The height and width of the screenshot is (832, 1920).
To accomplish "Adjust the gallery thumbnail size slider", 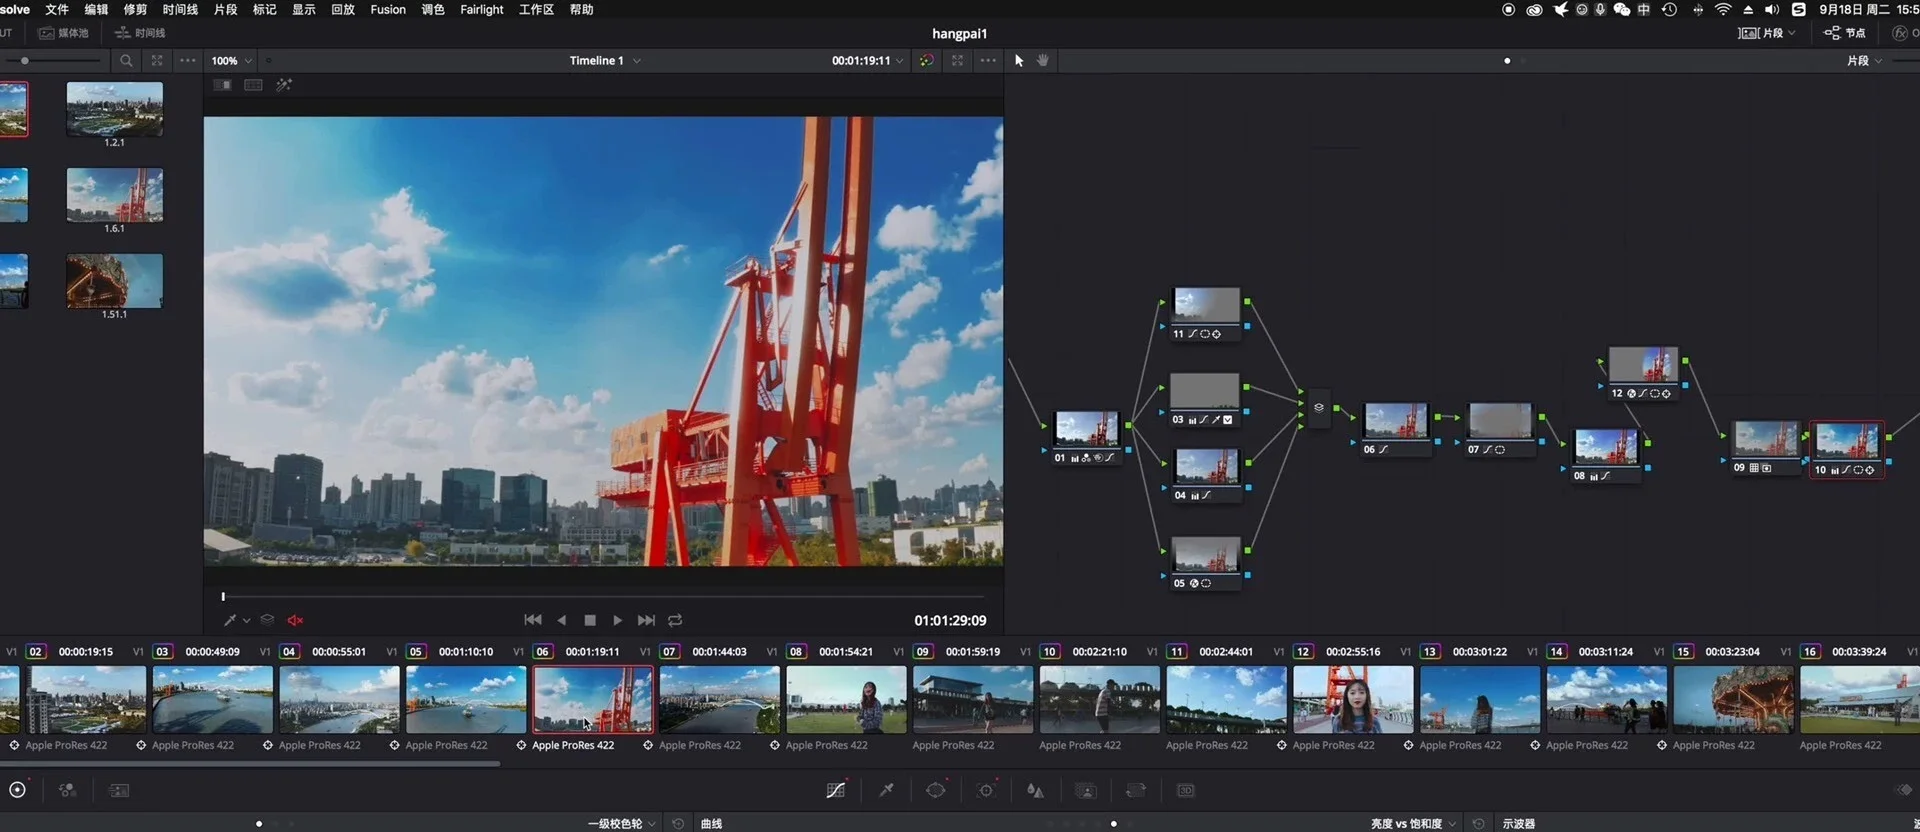I will [25, 61].
